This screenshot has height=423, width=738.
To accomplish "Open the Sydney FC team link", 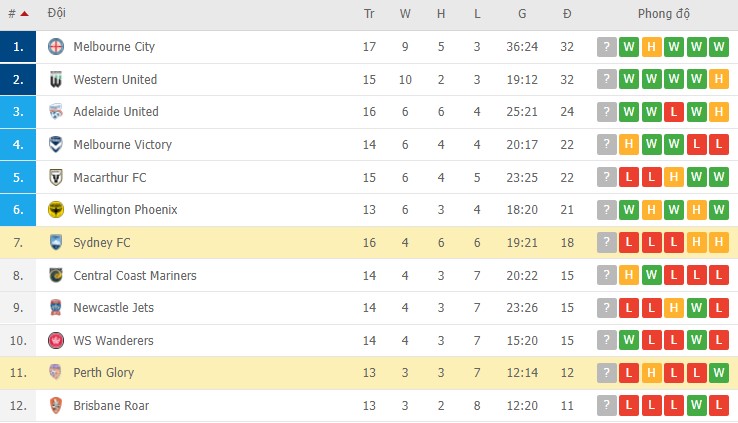I will [102, 243].
